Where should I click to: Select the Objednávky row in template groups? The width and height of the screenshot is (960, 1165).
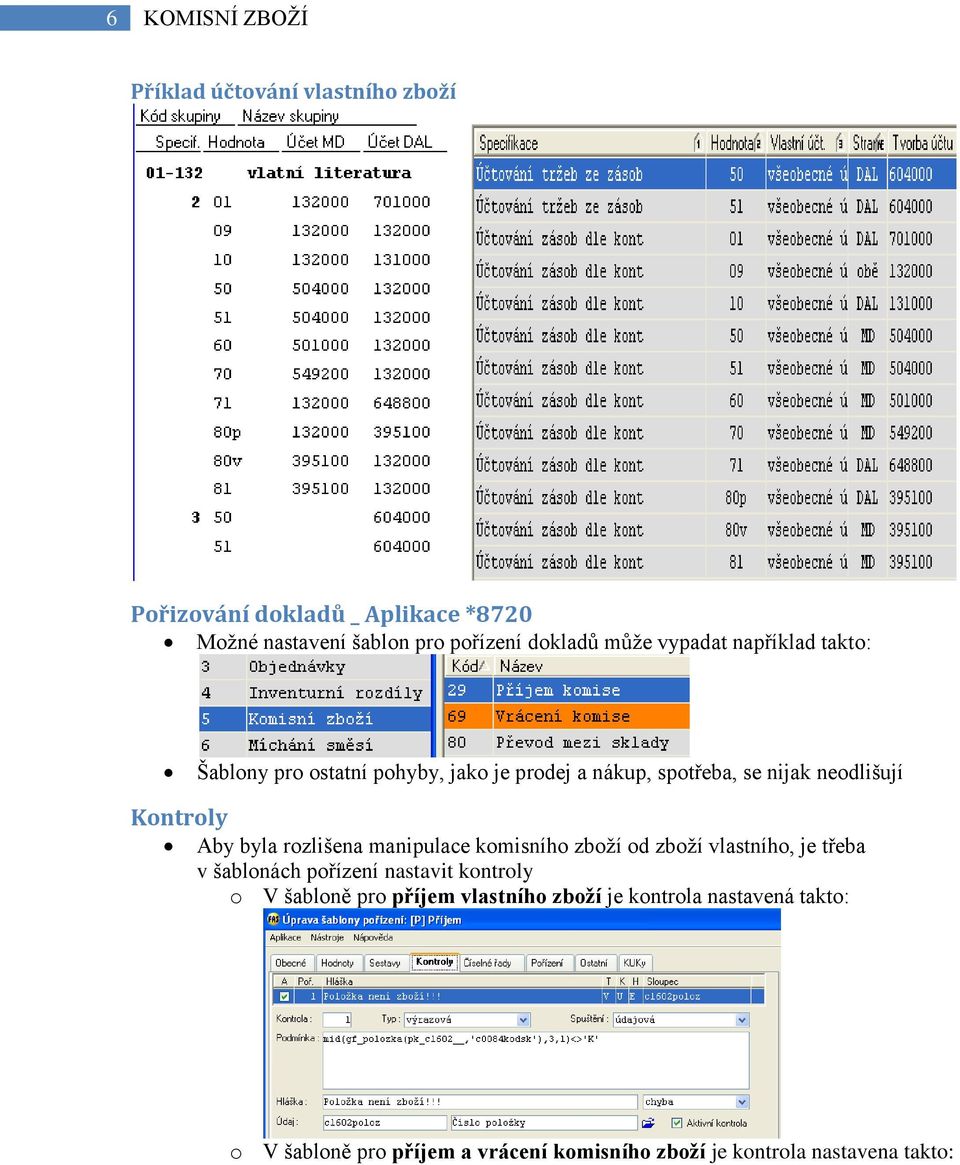click(315, 666)
